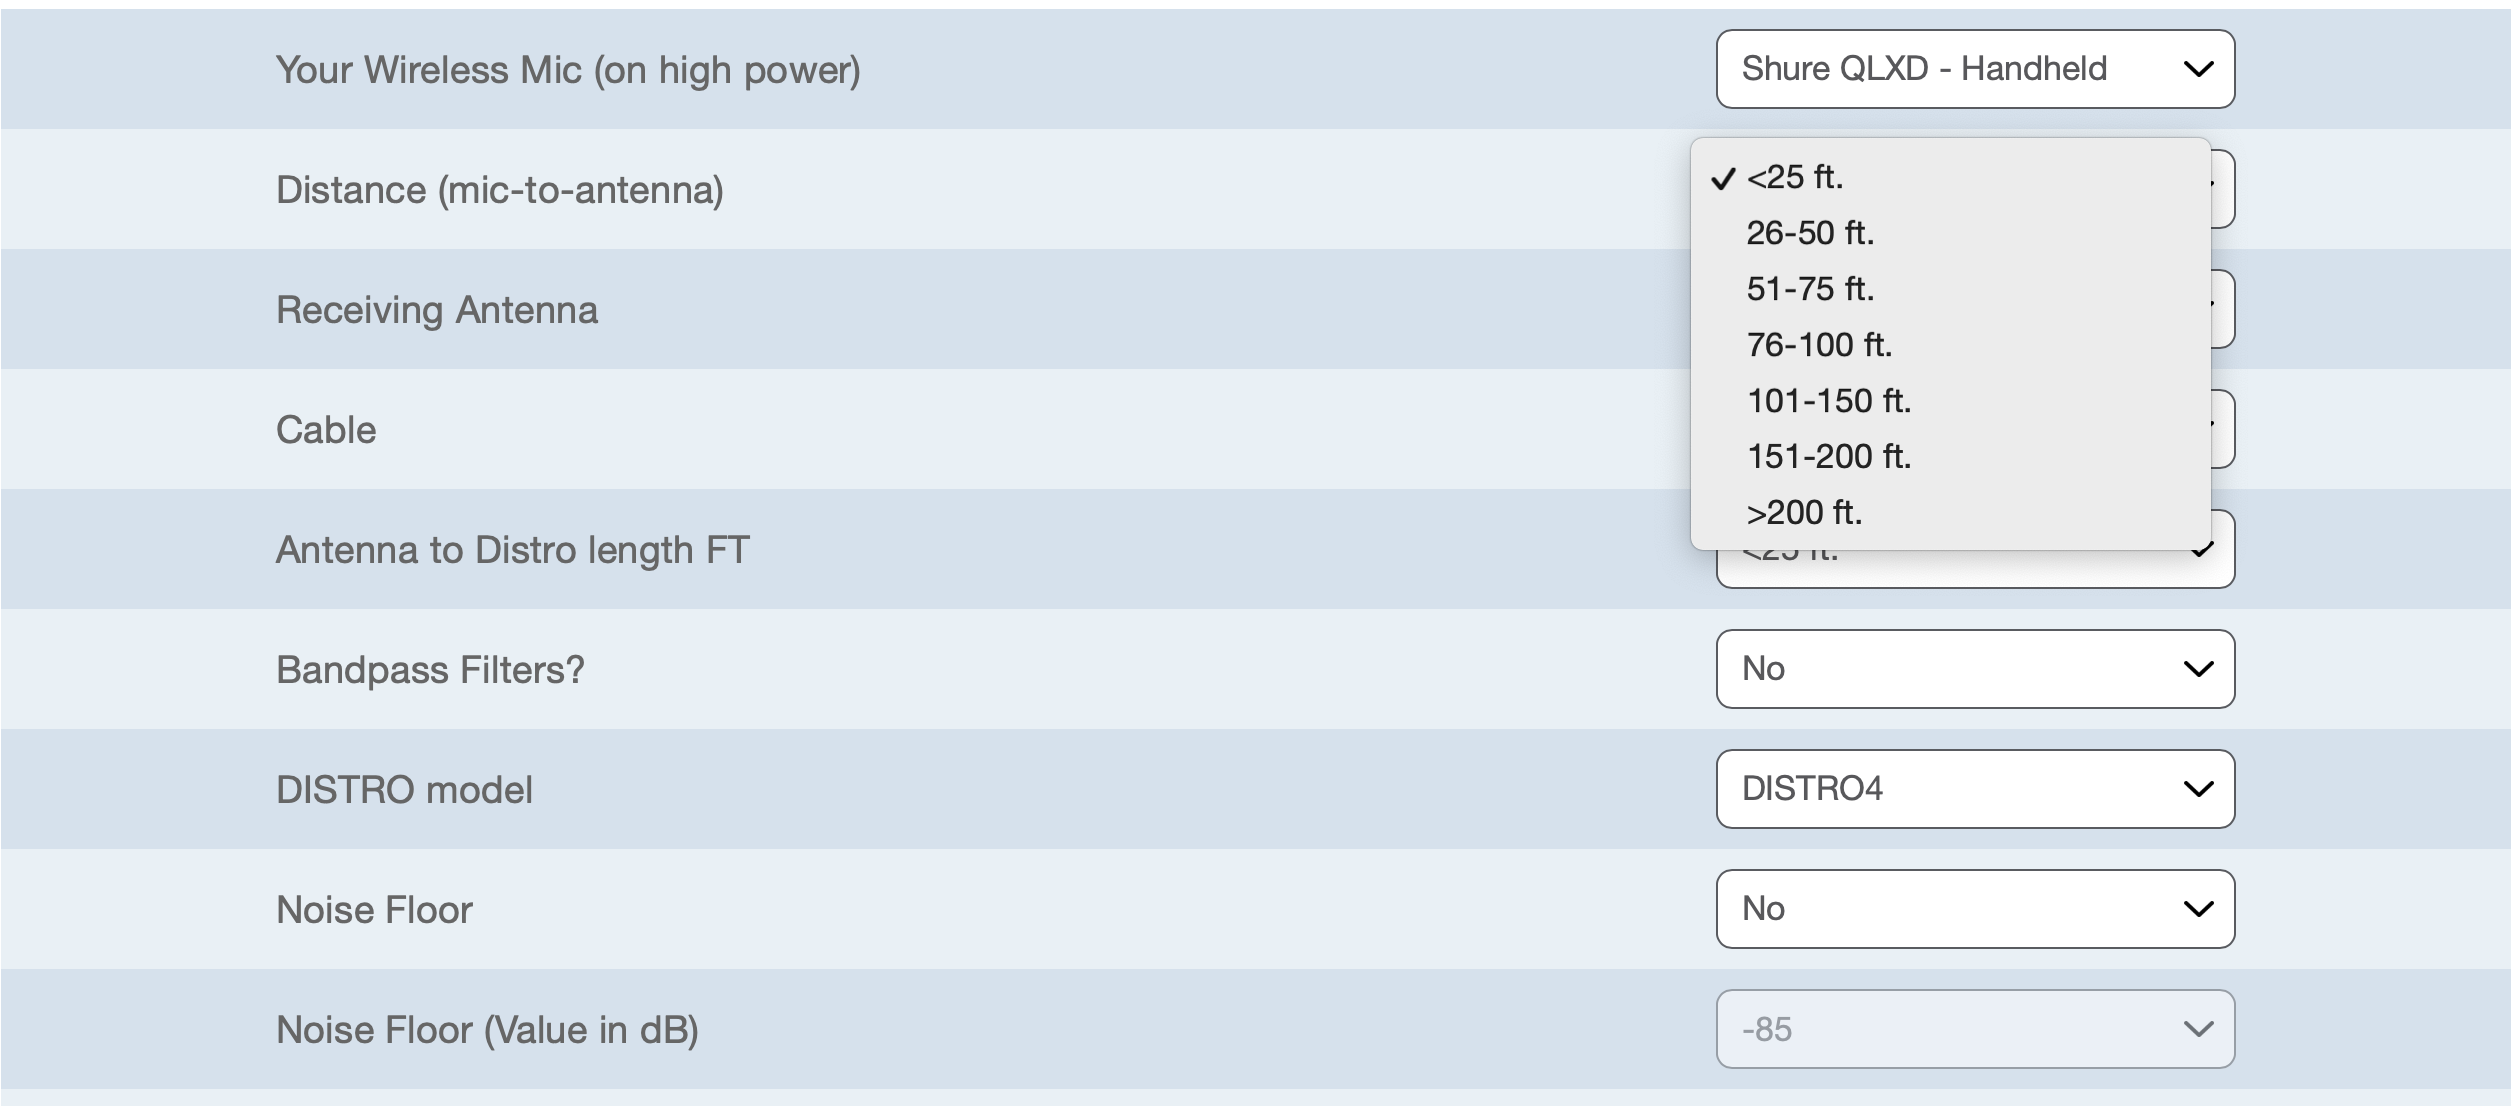Click the Distance (mic-to-antenna) label
Screen dimensions: 2515x1106
click(x=499, y=190)
